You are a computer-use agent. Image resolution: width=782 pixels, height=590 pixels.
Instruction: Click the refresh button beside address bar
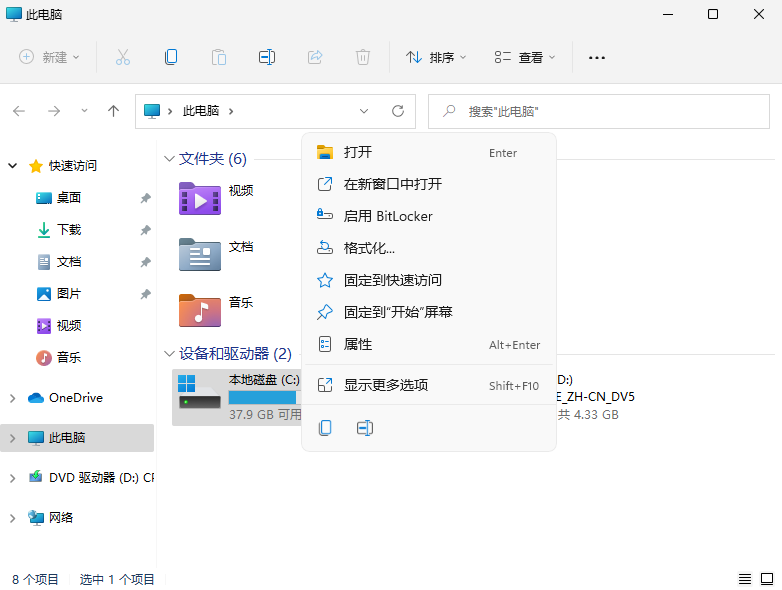click(397, 111)
